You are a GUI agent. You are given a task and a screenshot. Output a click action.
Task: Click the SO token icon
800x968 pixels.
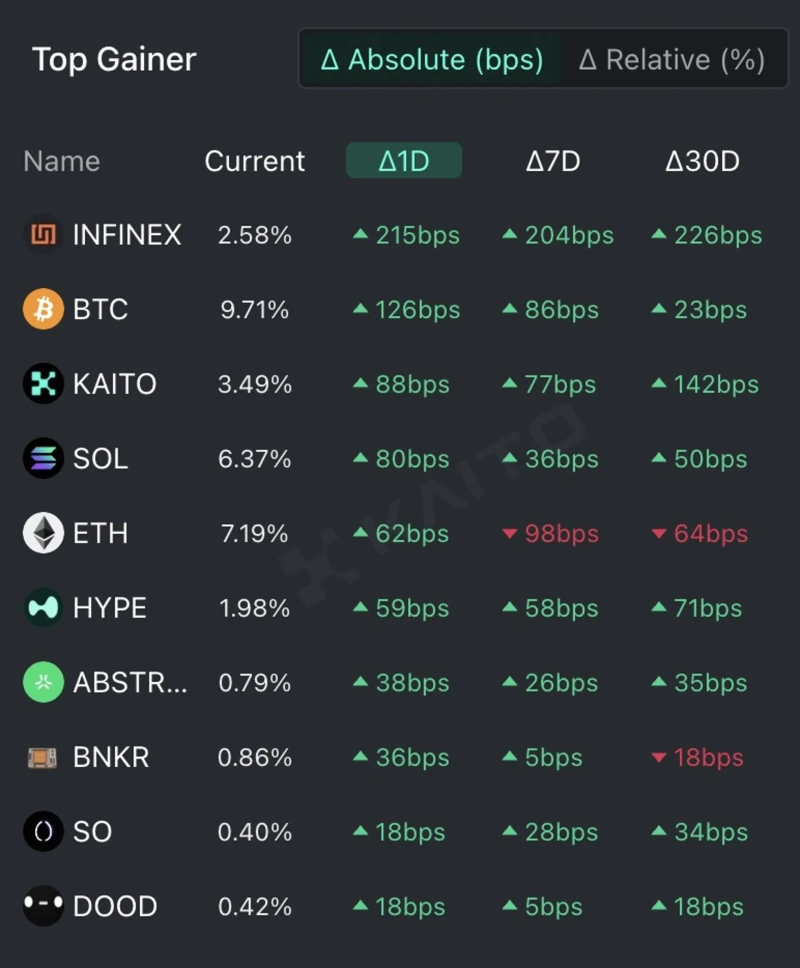(43, 832)
